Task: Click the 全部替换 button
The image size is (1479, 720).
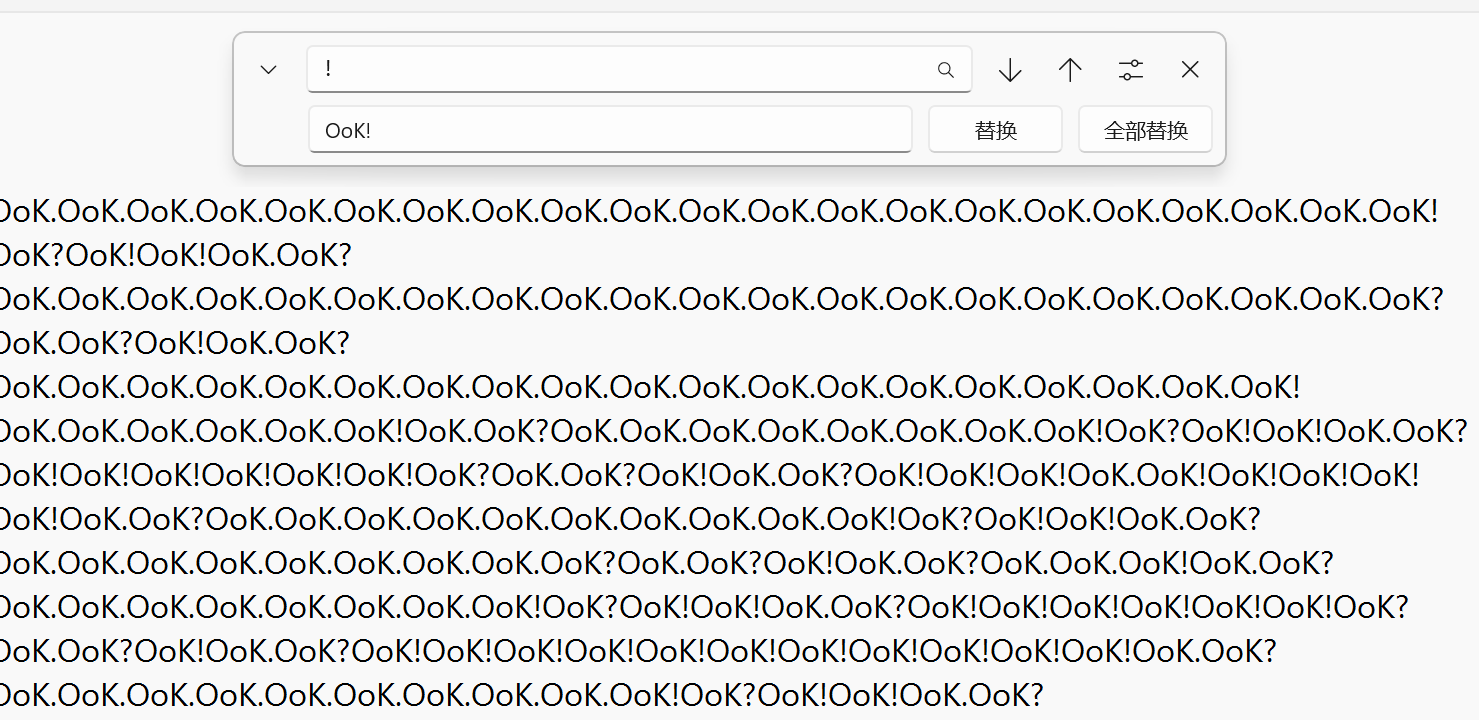Action: (x=1145, y=130)
